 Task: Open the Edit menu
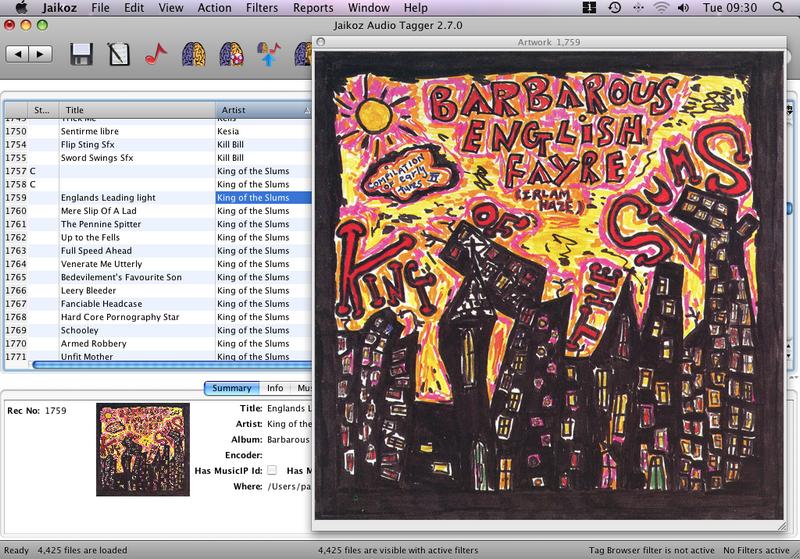coord(134,8)
